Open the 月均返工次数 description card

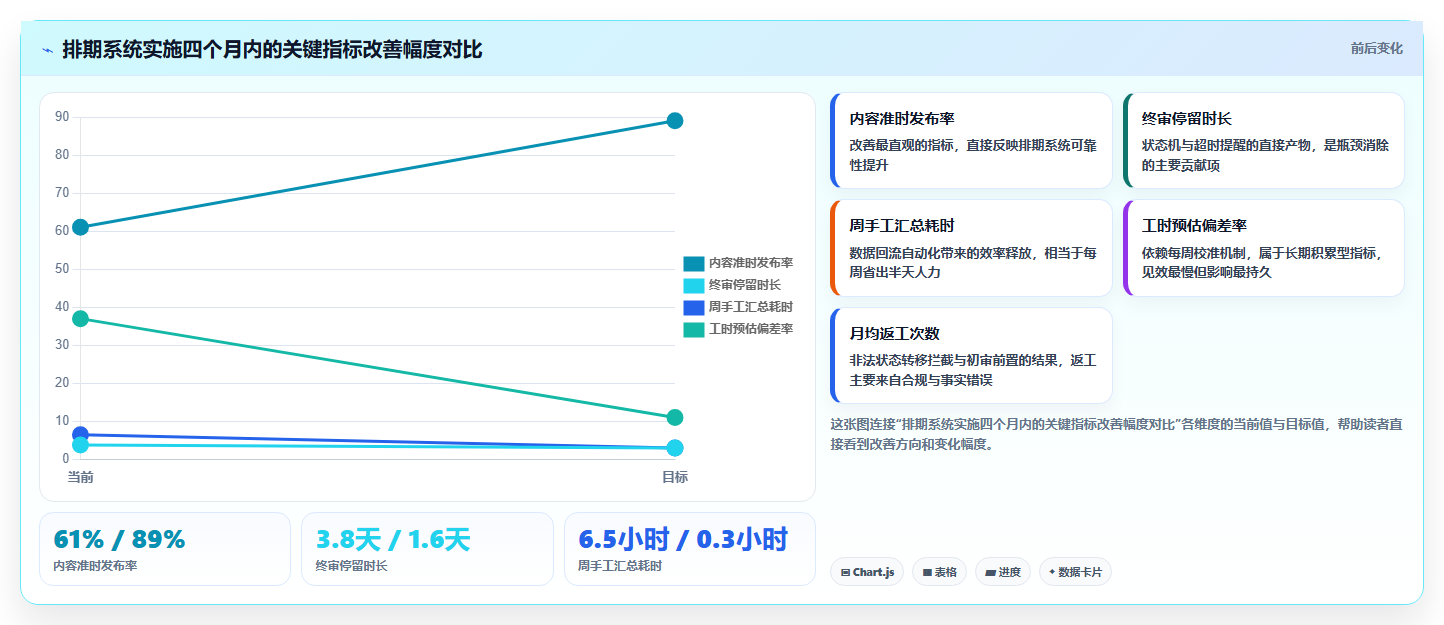(971, 355)
